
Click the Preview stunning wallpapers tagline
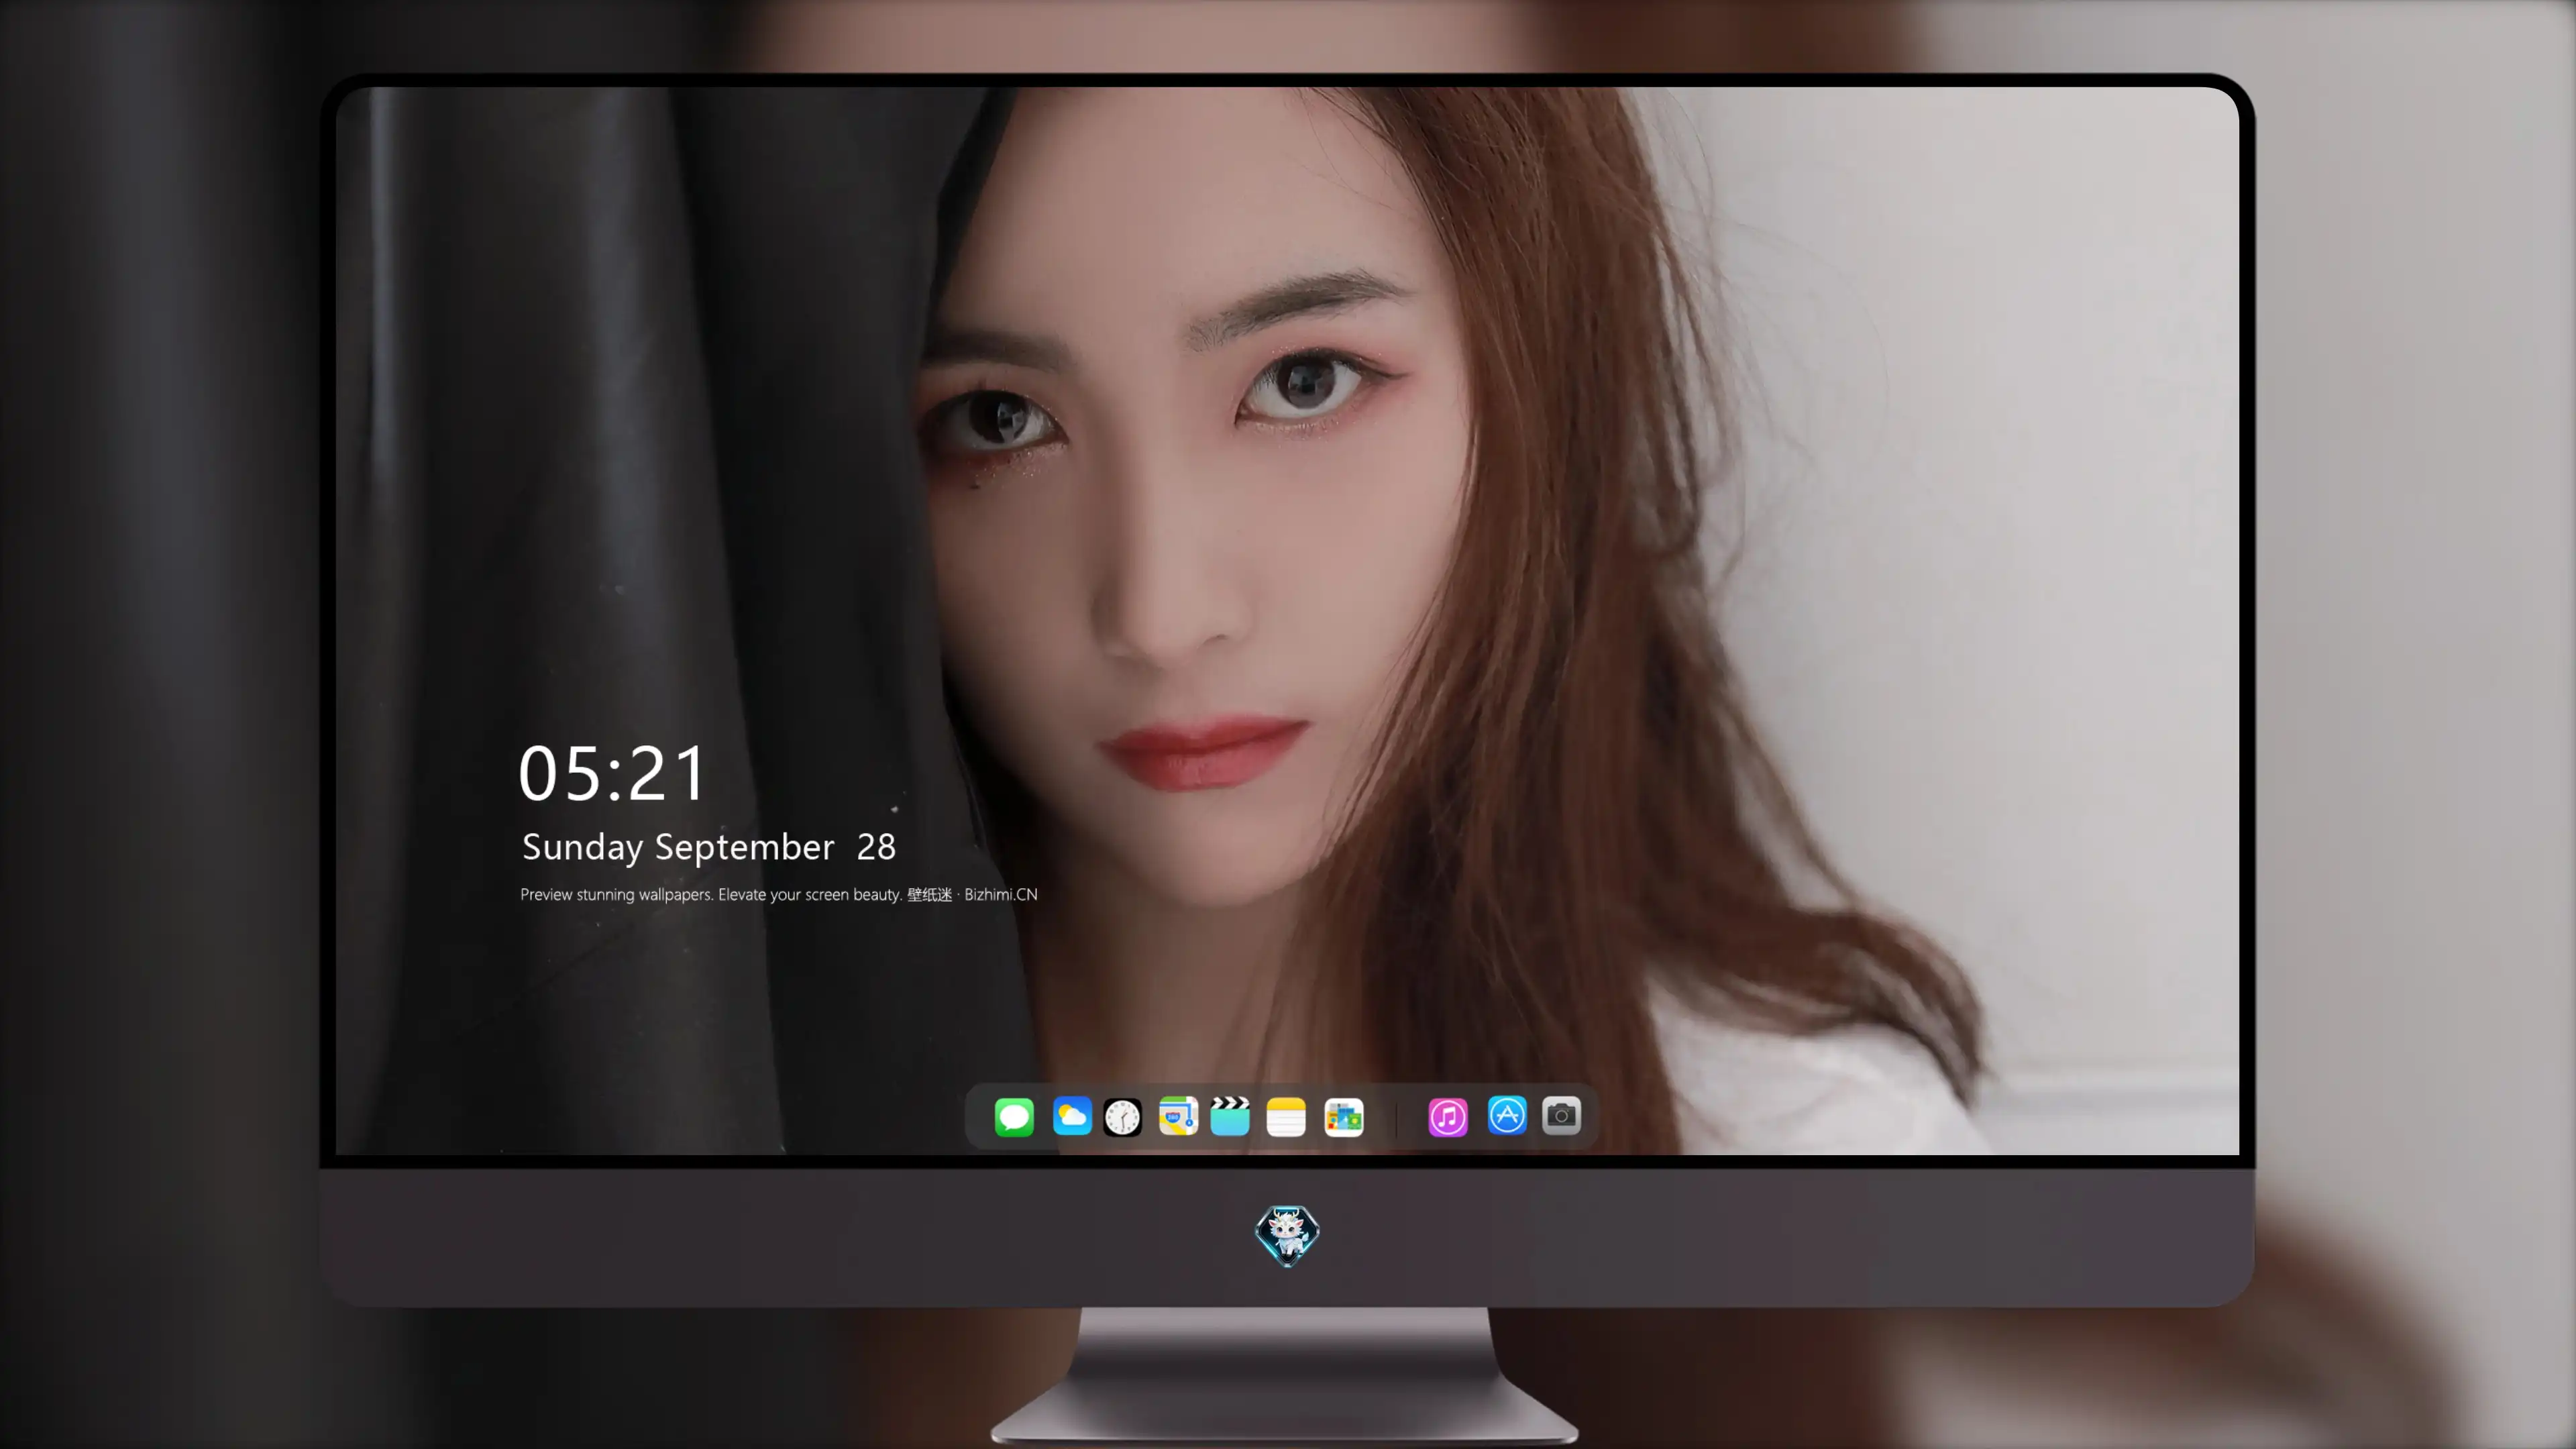click(779, 894)
